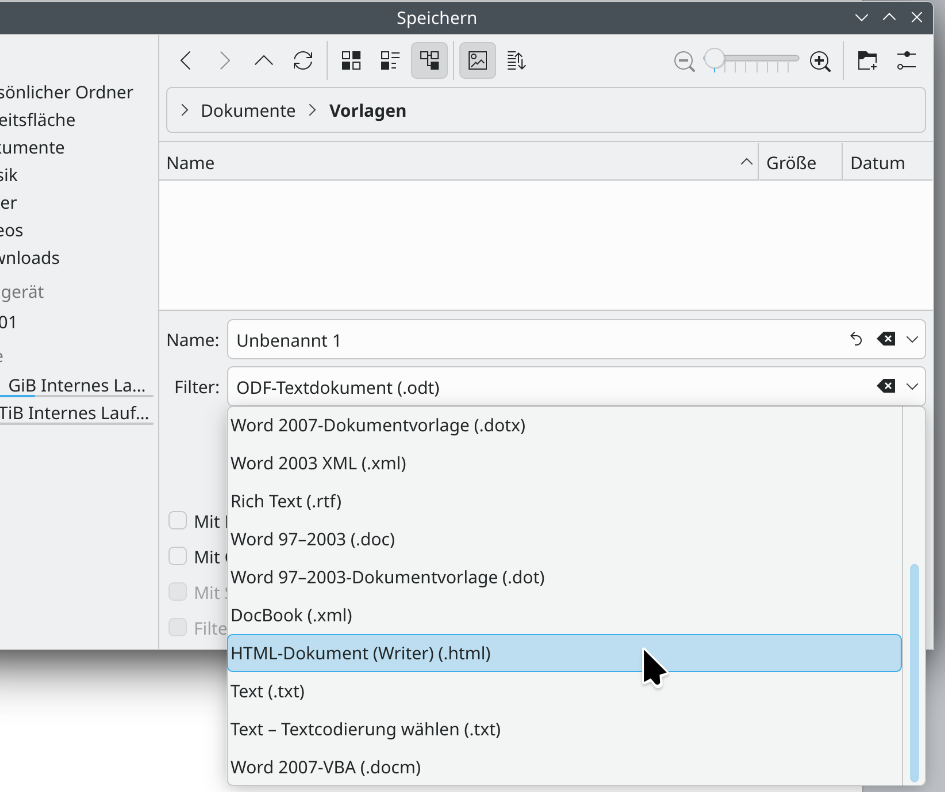This screenshot has height=792, width=945.
Task: Navigate to Dokumente in breadcrumb
Action: 248,111
